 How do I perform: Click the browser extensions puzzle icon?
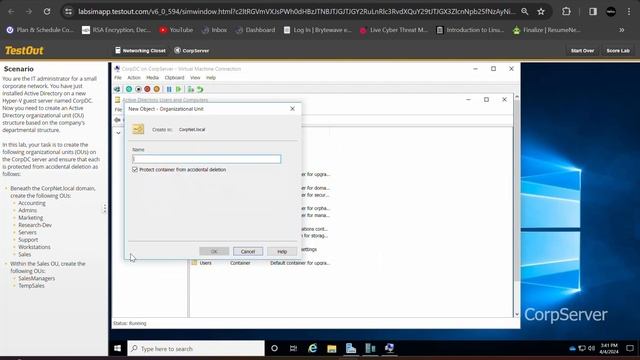(x=566, y=11)
